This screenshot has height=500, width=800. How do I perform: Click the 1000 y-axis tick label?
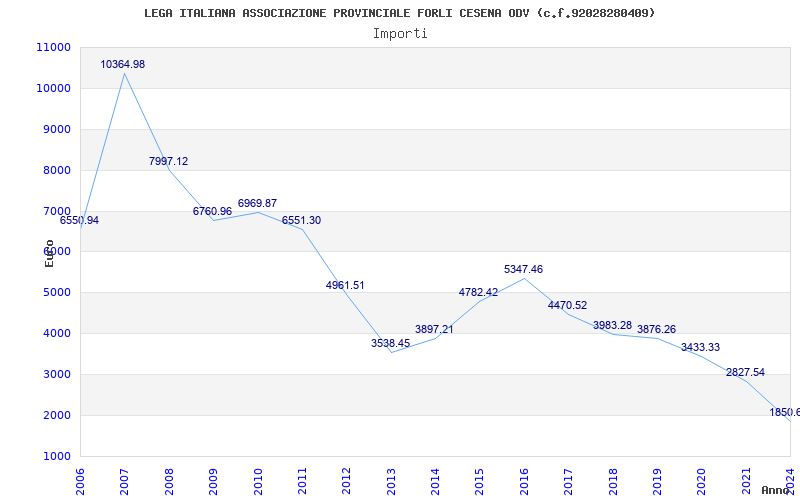[57, 456]
